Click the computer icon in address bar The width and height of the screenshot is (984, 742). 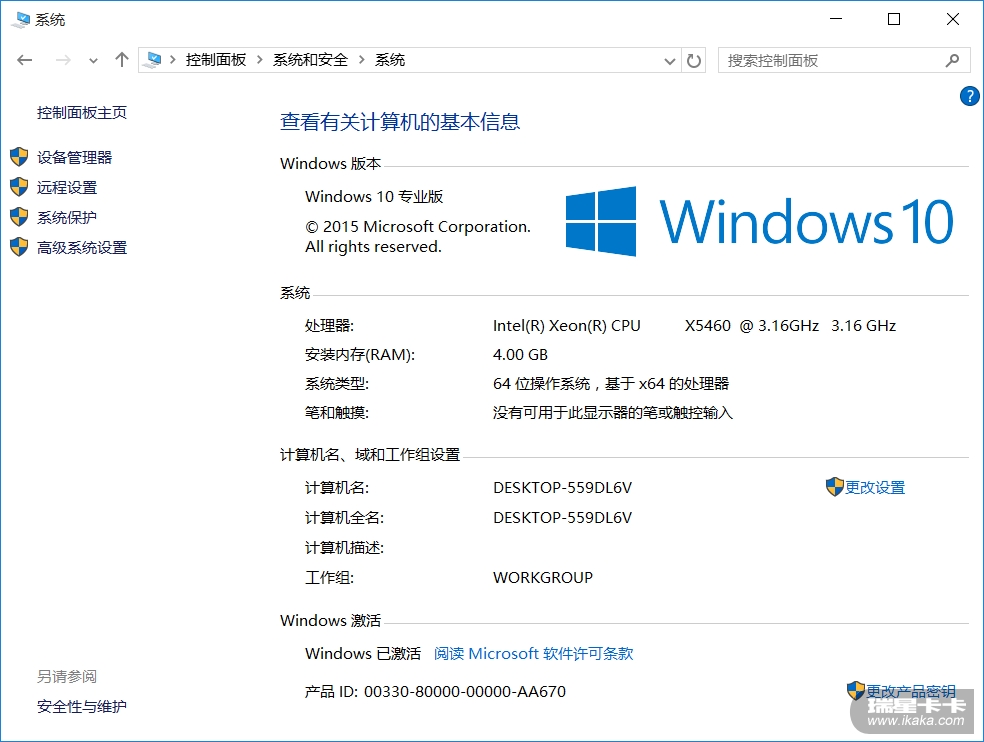tap(152, 60)
